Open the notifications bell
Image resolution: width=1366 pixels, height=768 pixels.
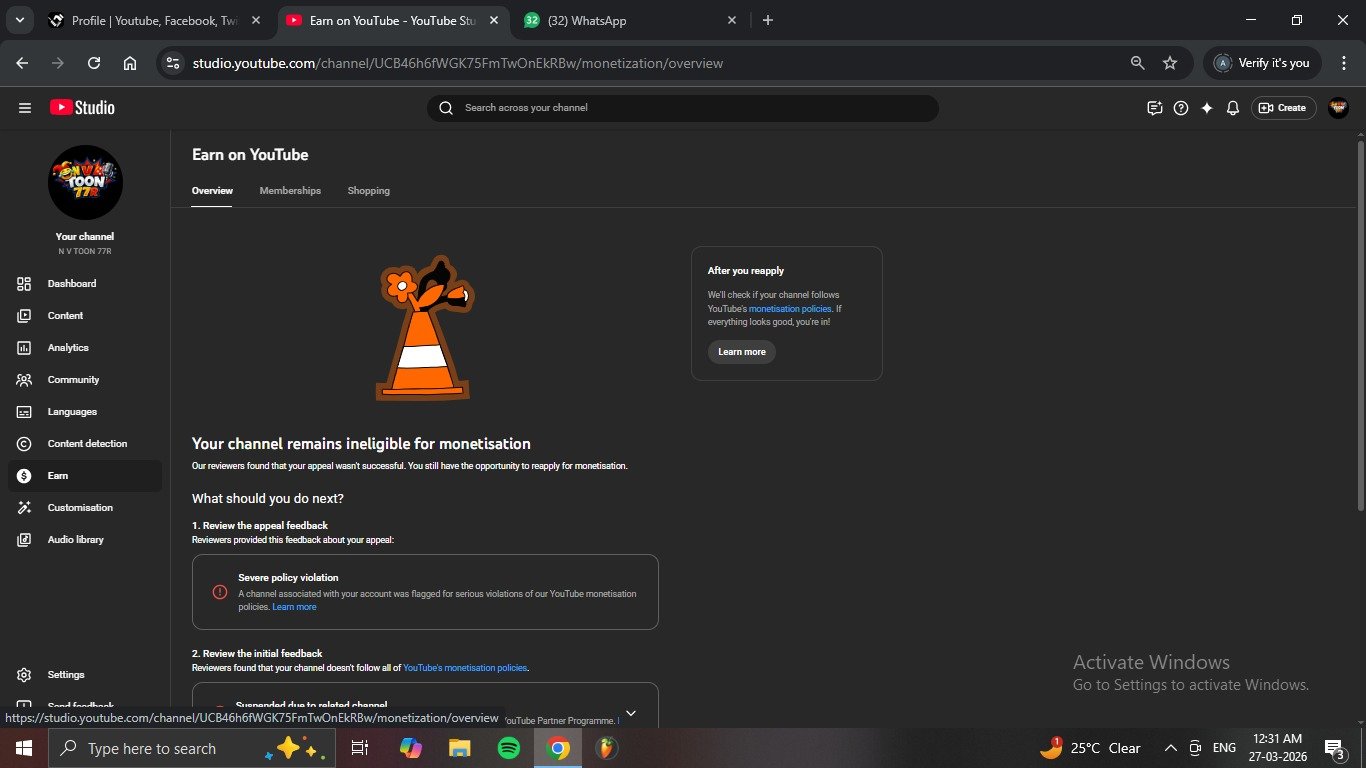click(1233, 108)
